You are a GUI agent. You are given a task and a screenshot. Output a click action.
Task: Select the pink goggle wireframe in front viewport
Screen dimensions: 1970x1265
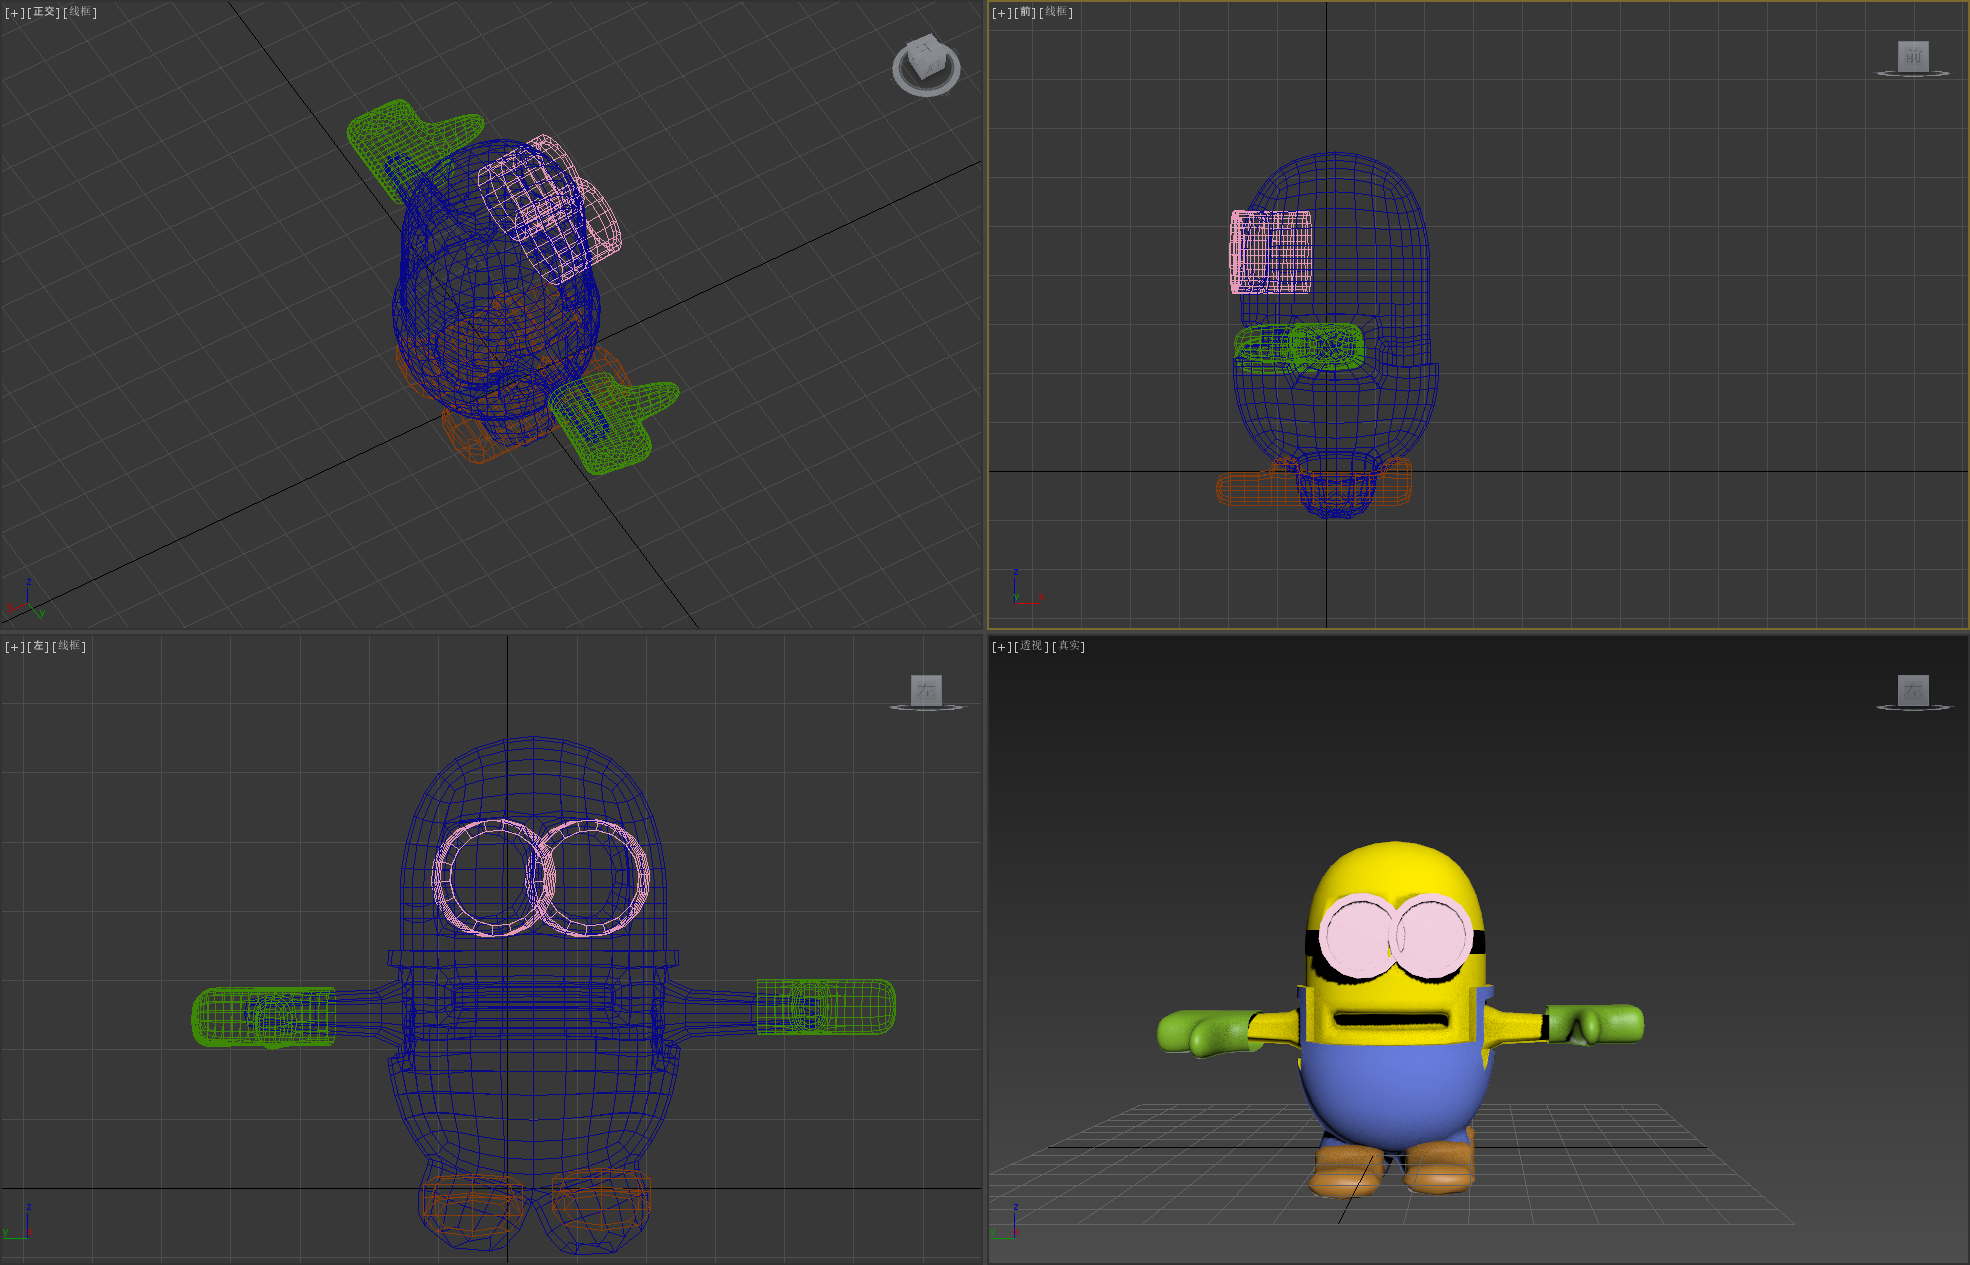[x=1270, y=252]
